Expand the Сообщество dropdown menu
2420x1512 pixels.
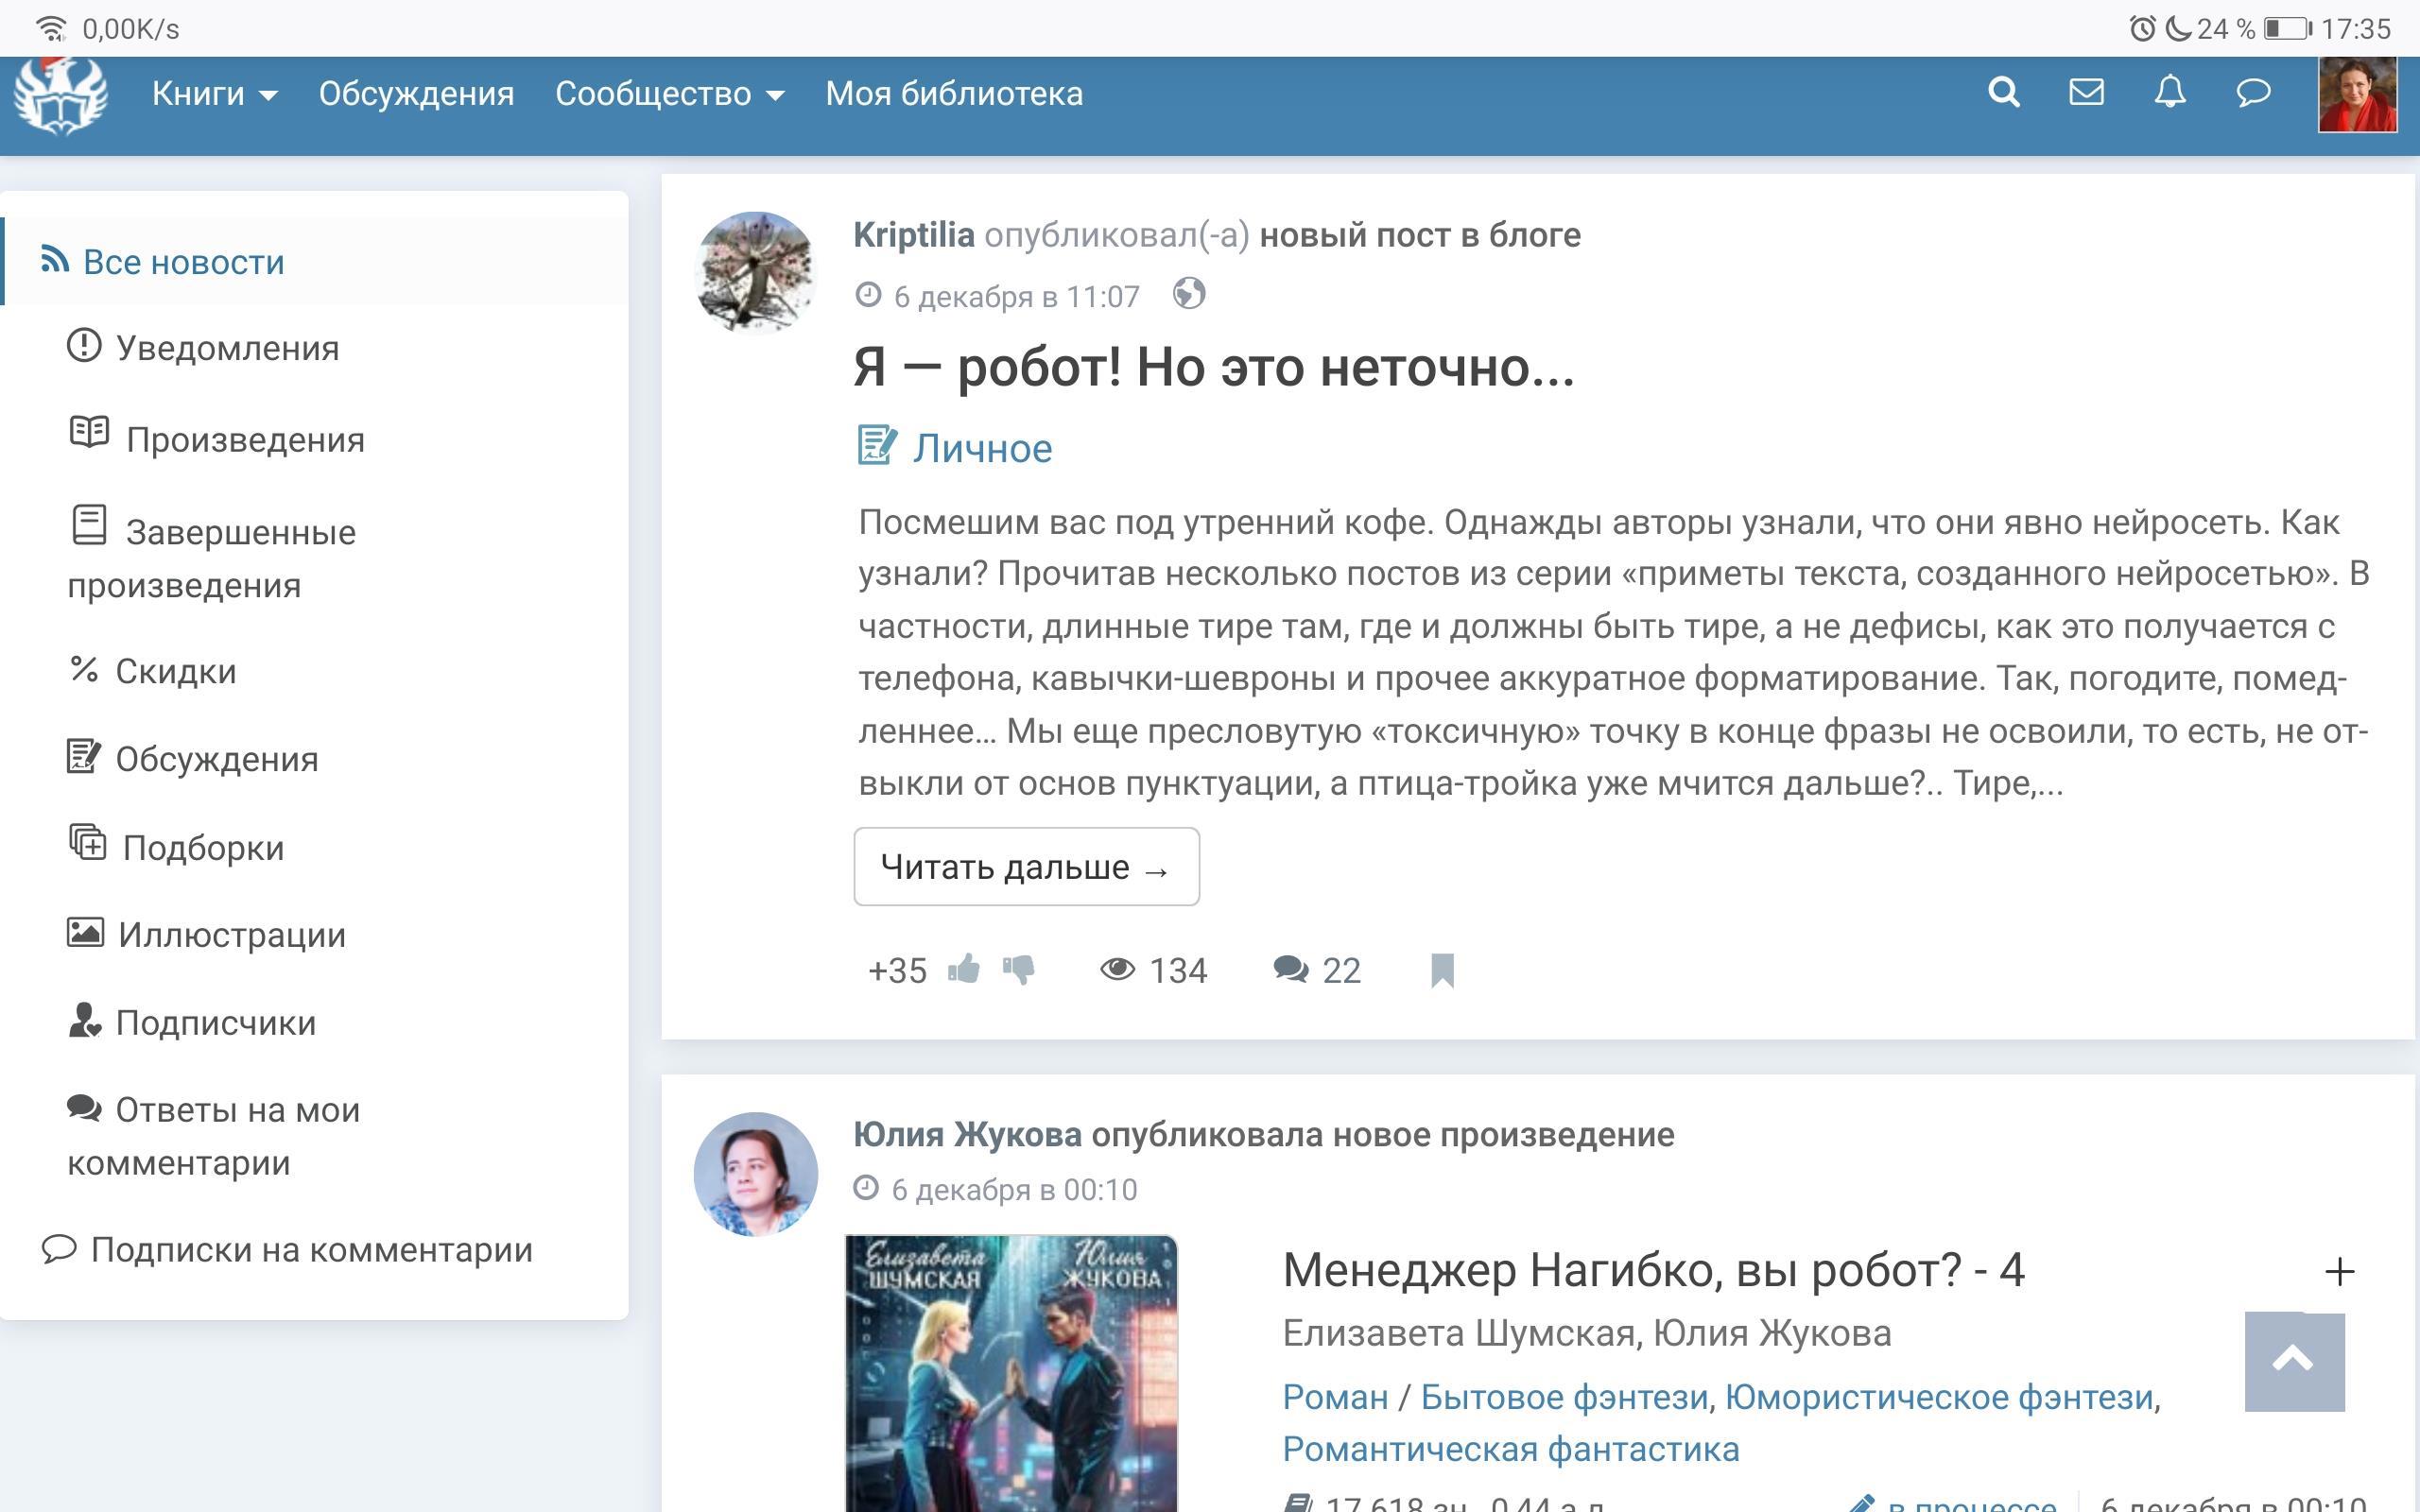(x=669, y=94)
